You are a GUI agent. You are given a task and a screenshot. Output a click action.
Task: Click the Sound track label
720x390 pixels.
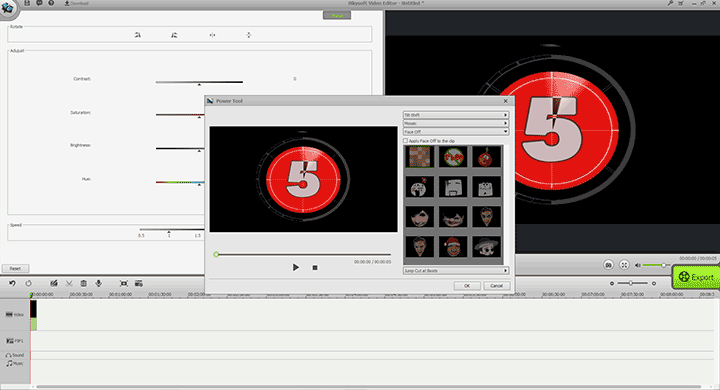[x=15, y=355]
